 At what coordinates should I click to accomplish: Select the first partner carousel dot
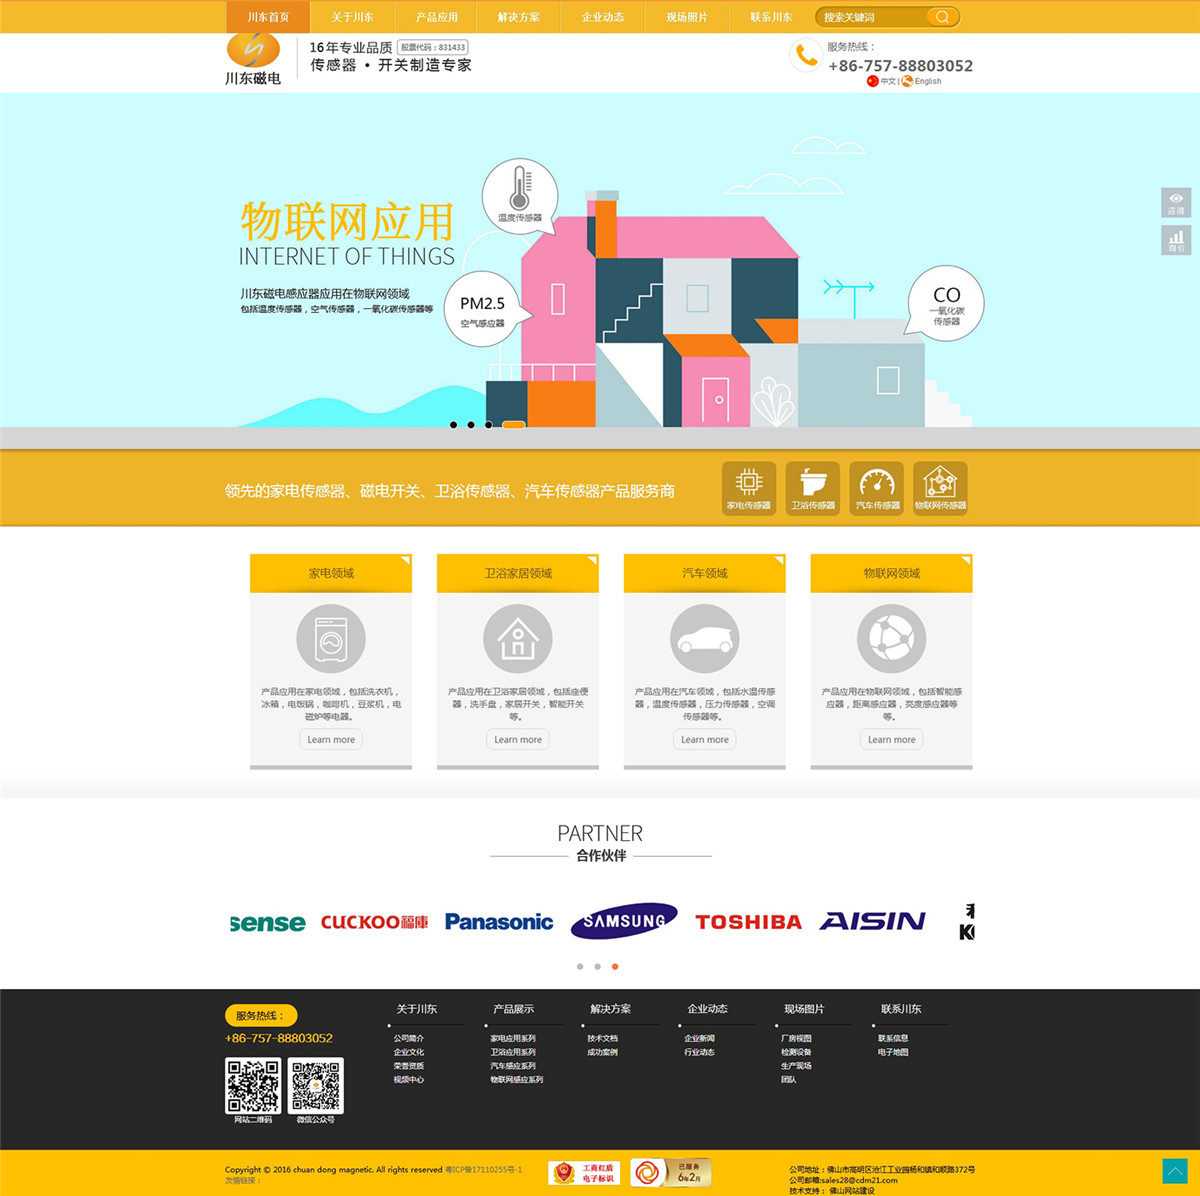click(580, 967)
